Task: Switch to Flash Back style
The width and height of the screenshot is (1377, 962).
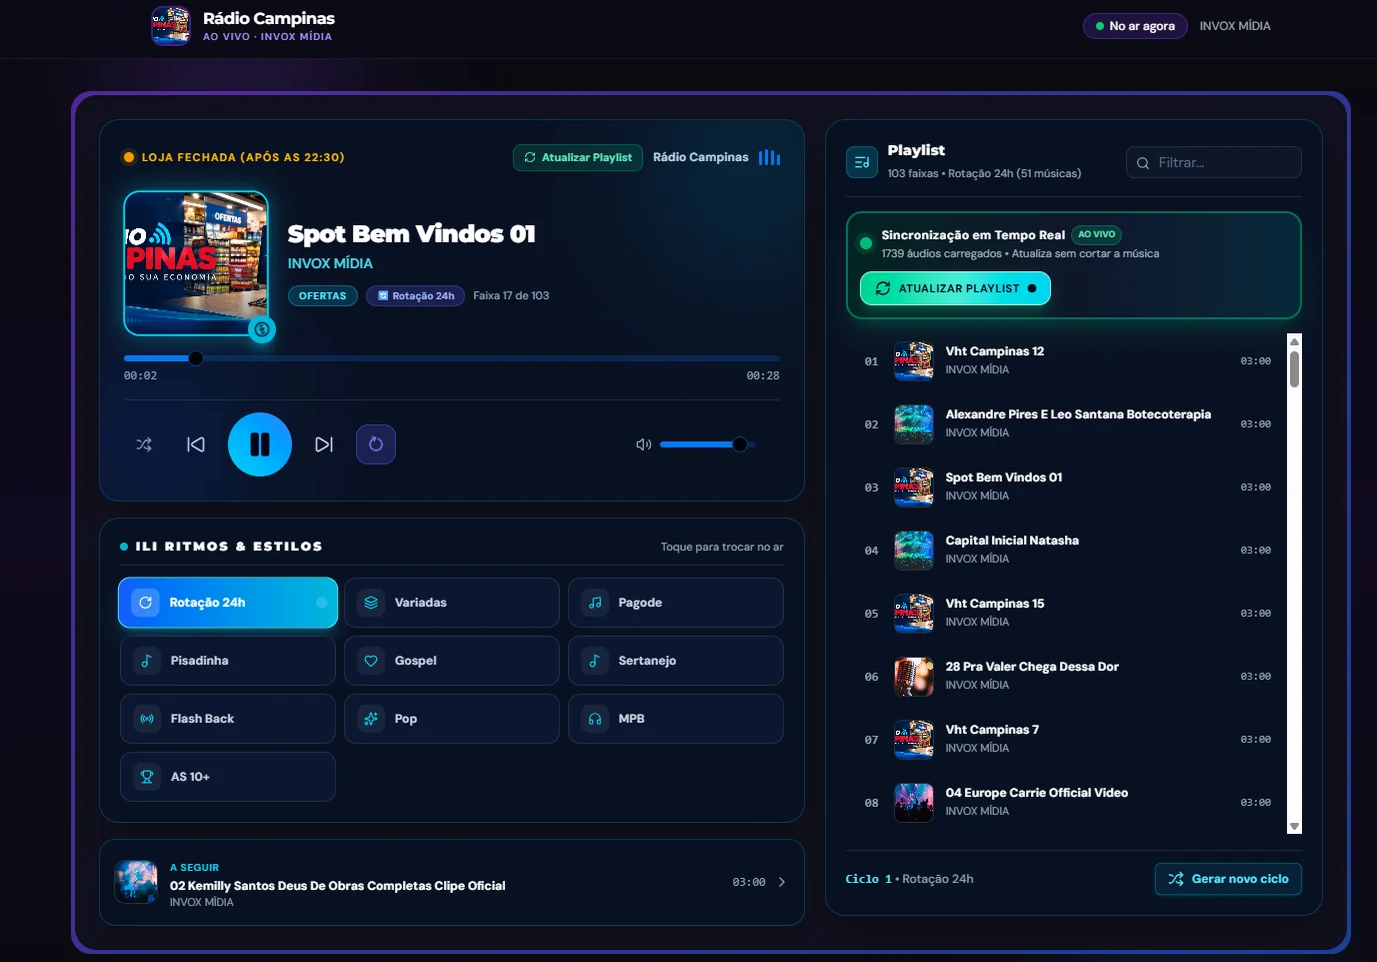Action: [228, 719]
